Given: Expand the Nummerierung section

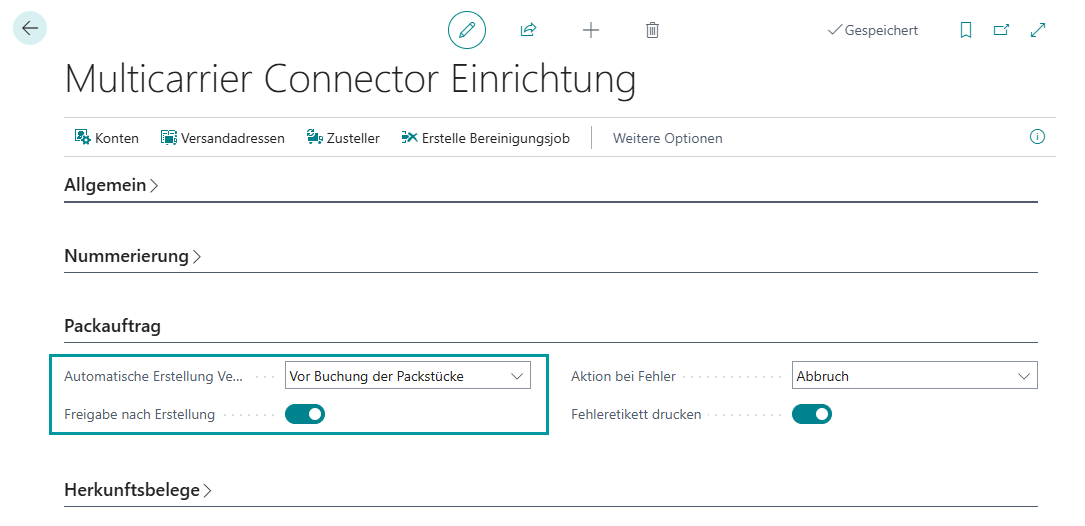Looking at the screenshot, I should pyautogui.click(x=133, y=256).
